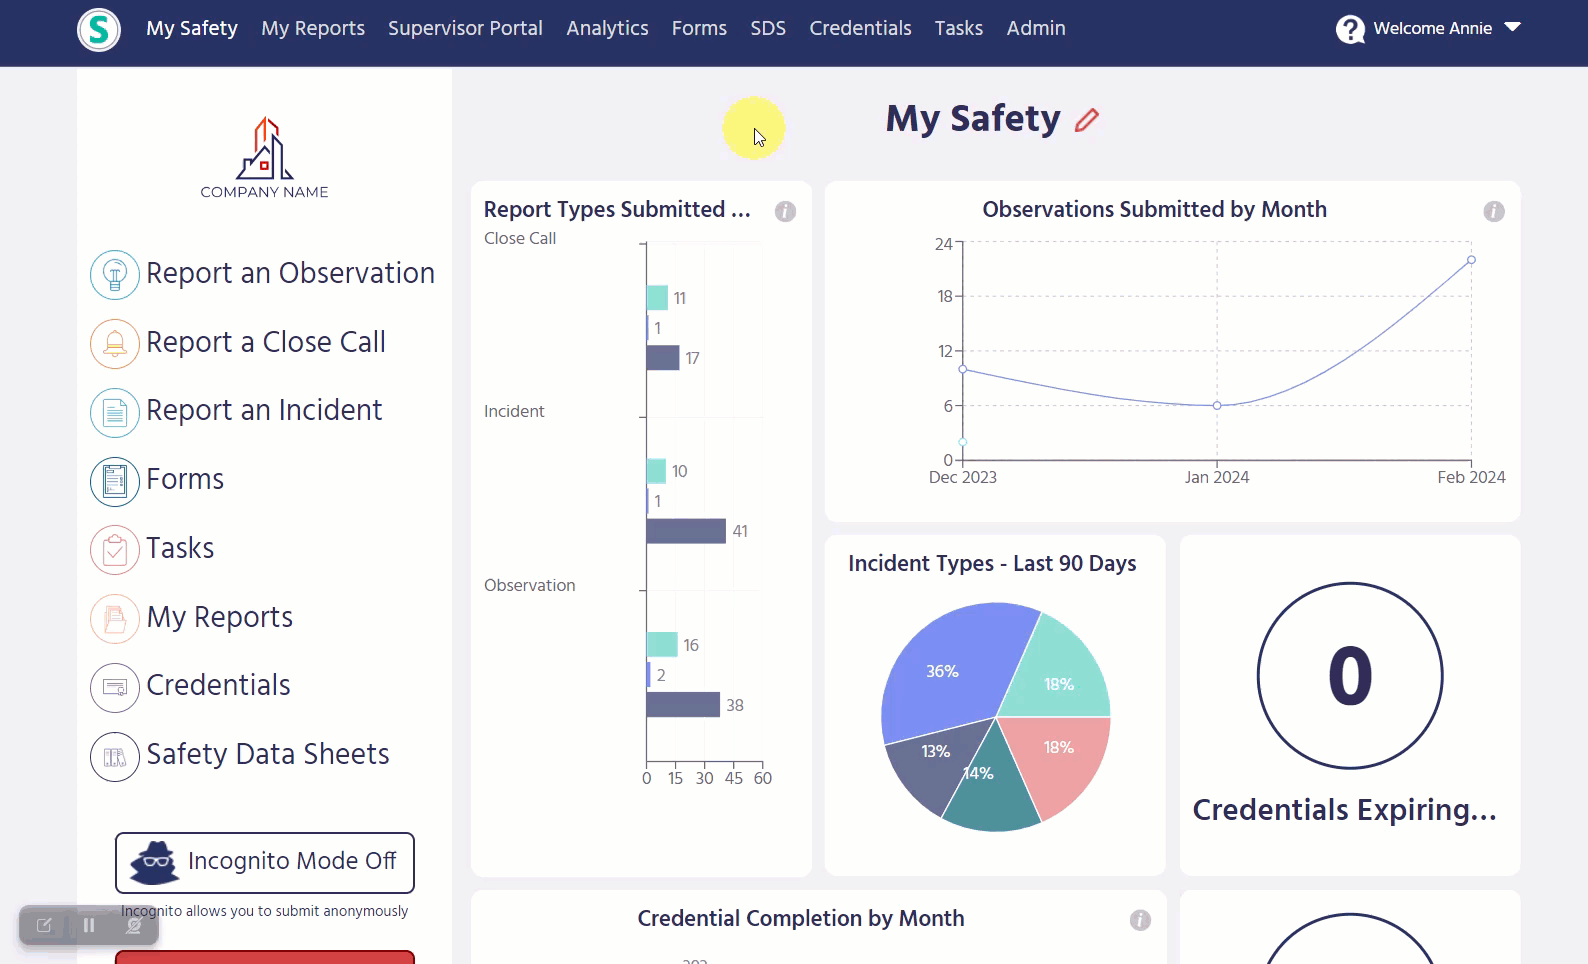Click the pencil edit icon beside My Safety
This screenshot has height=964, width=1588.
click(x=1086, y=120)
